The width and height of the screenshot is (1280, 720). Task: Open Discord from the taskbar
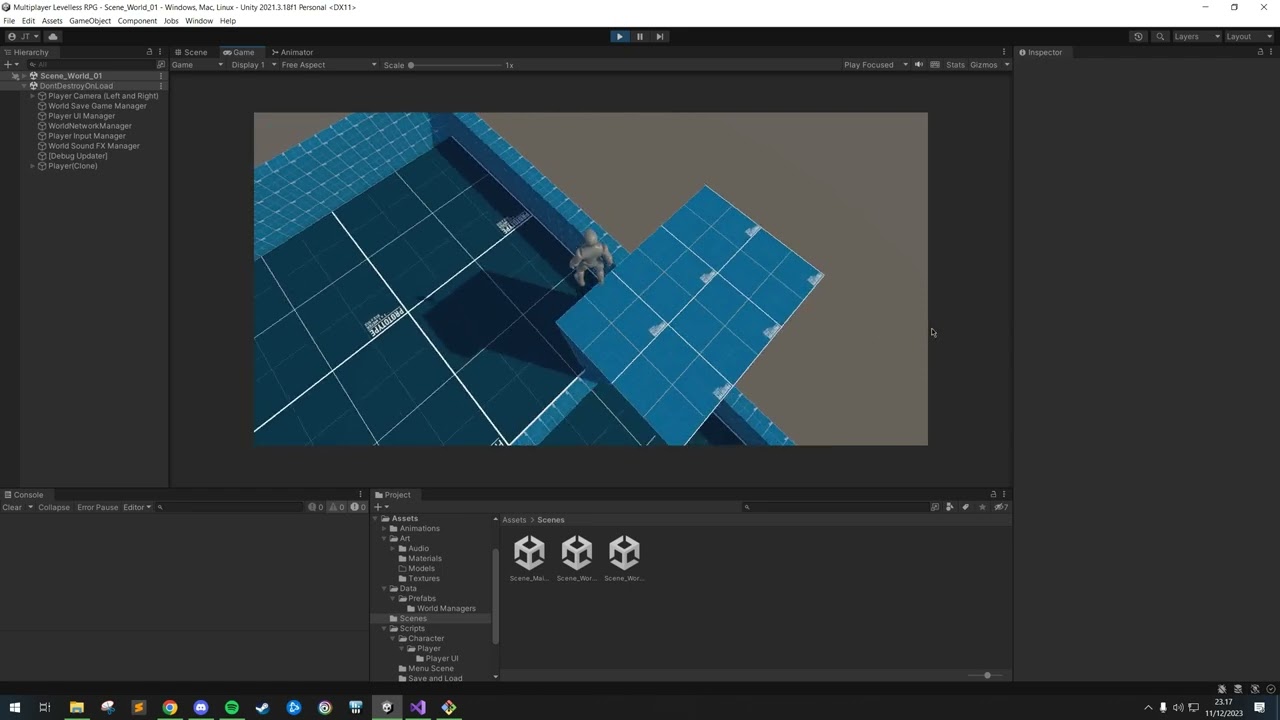201,707
